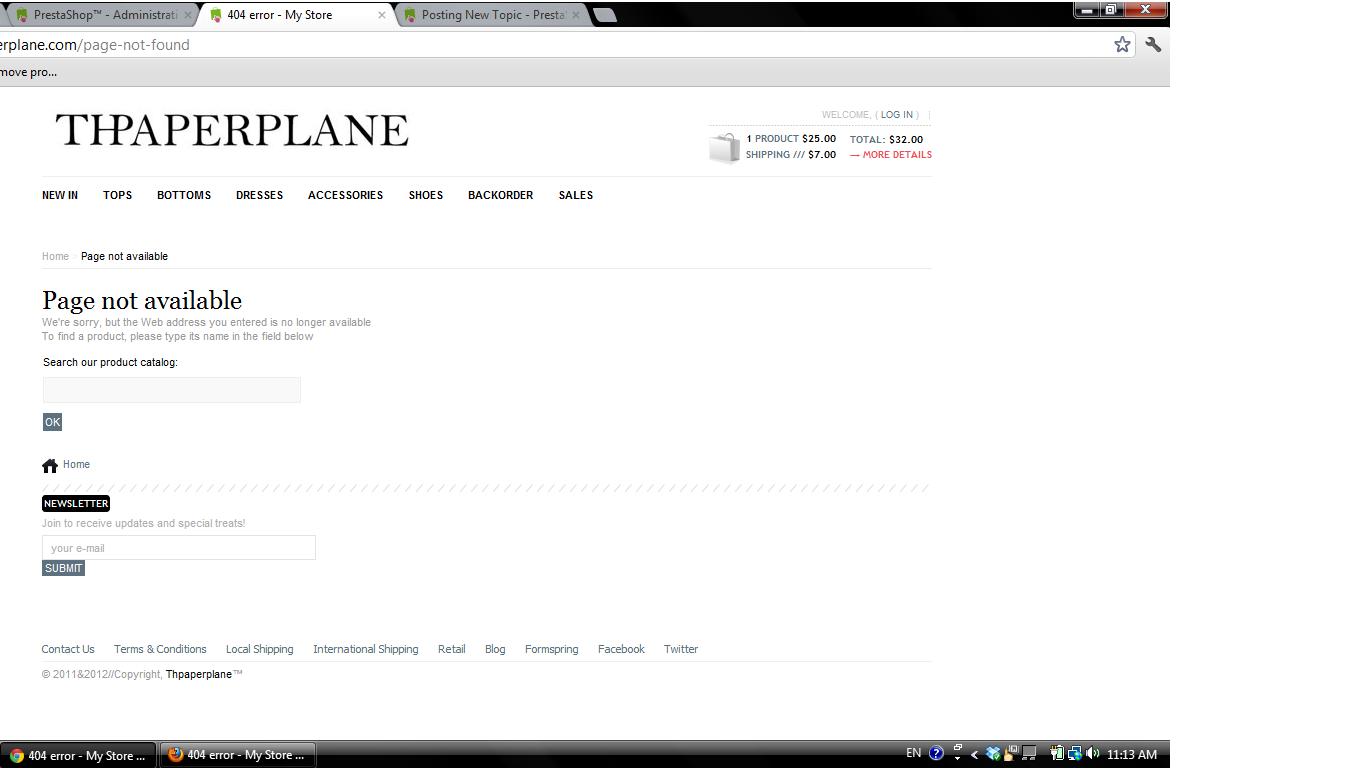The width and height of the screenshot is (1366, 768).
Task: Open the Chrome wrench settings menu
Action: pyautogui.click(x=1153, y=44)
